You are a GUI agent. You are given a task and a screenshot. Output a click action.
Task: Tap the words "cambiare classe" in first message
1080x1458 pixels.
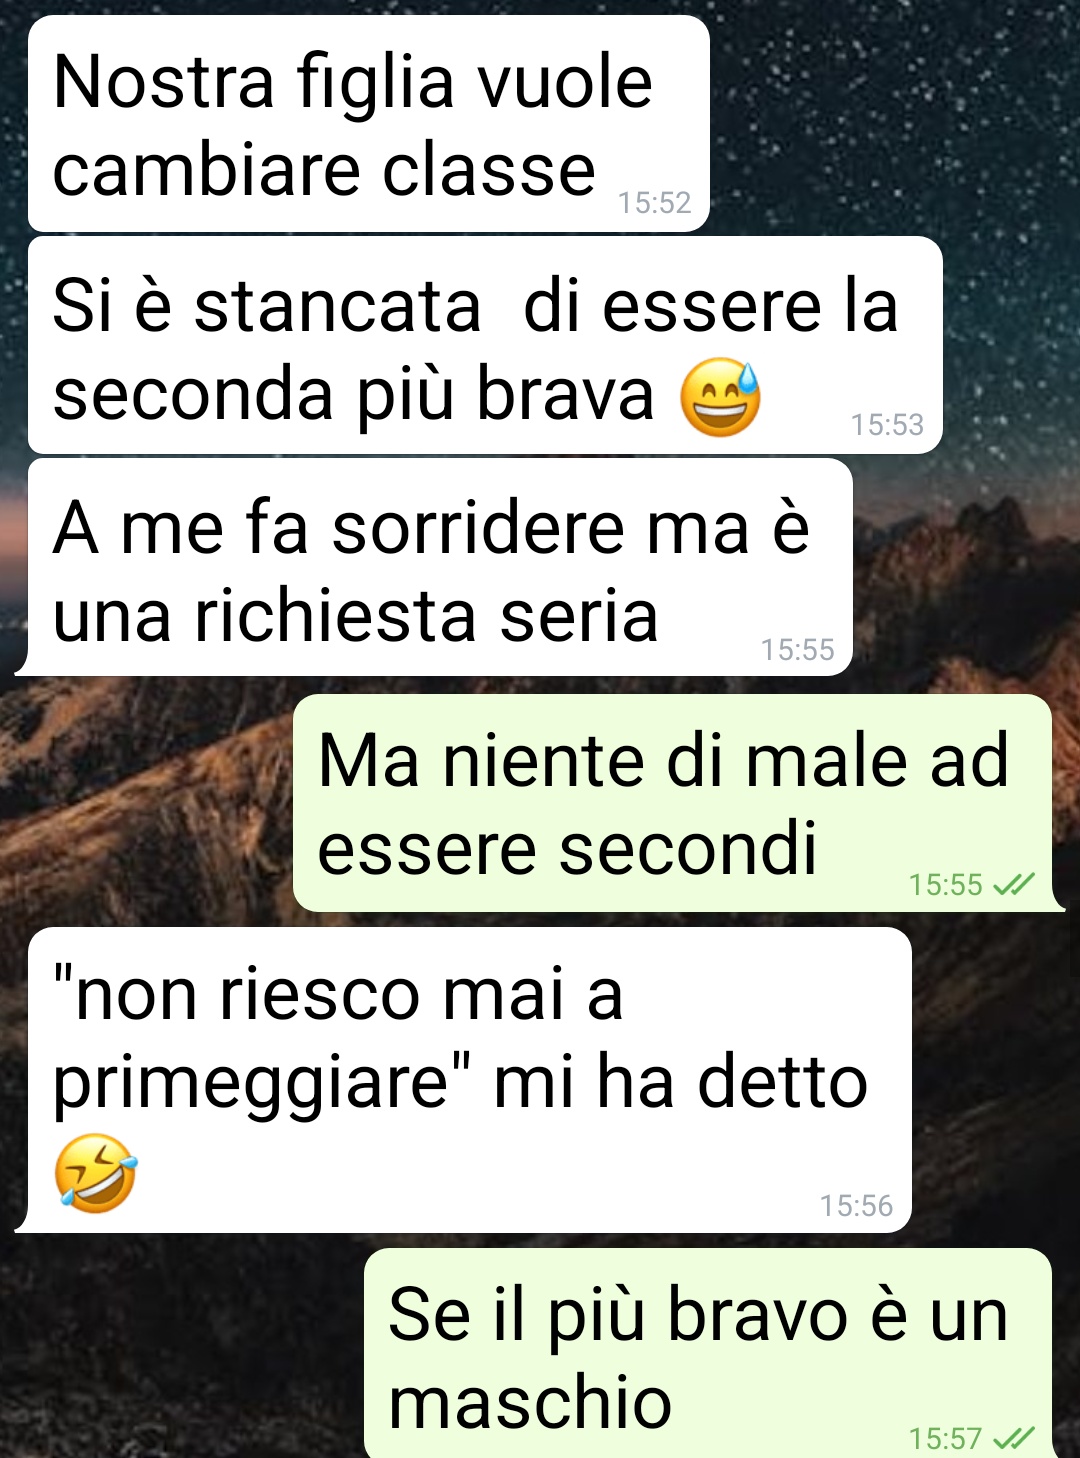[324, 170]
